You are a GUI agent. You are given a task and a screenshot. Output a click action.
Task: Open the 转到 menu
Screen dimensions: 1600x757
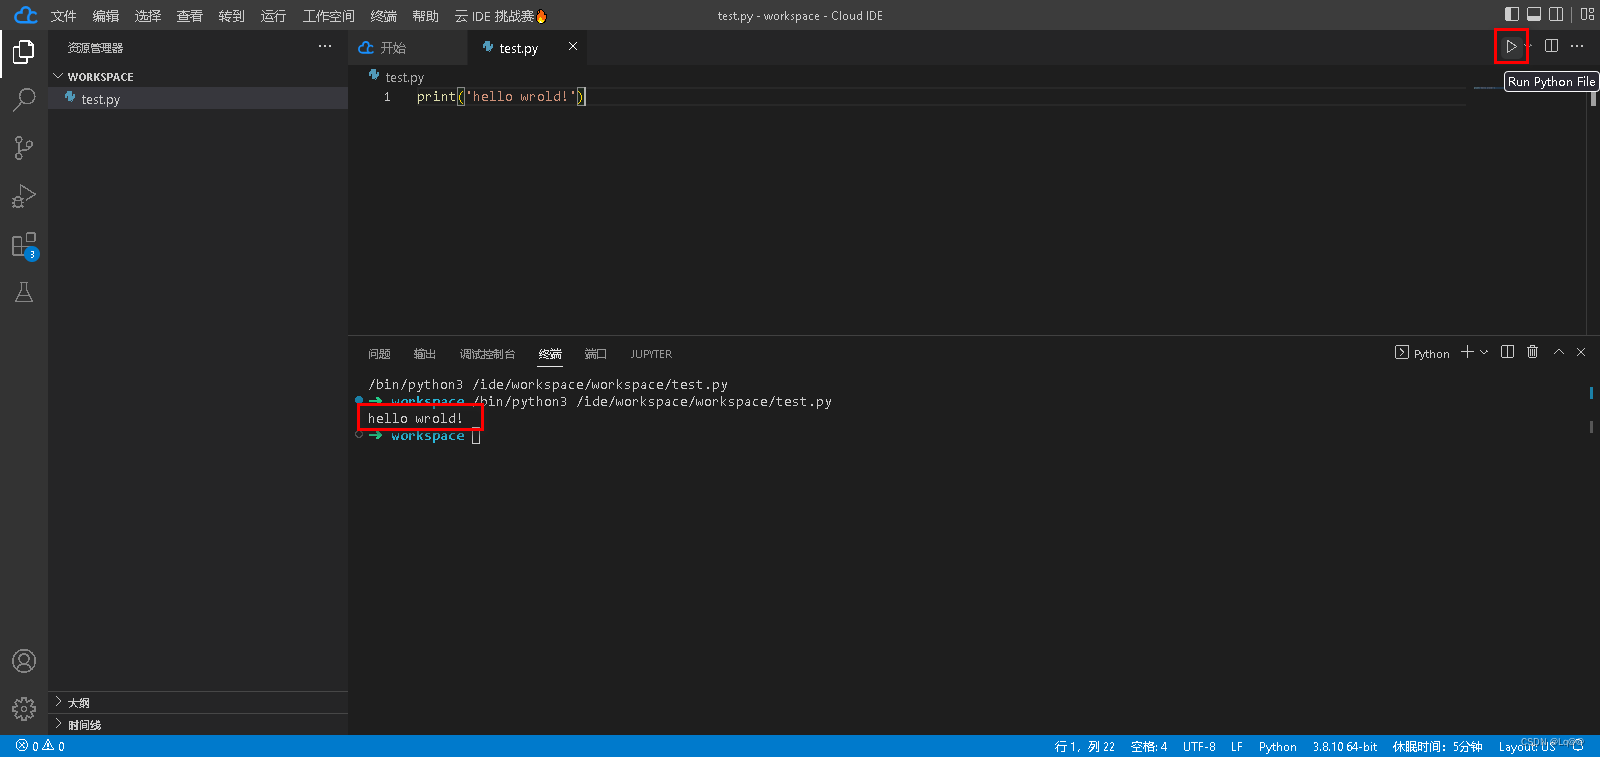tap(232, 16)
